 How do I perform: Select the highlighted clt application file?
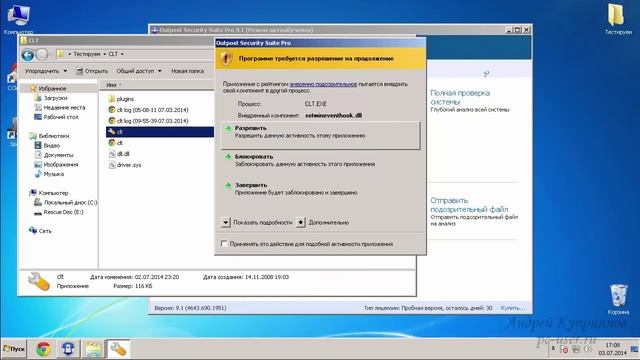pyautogui.click(x=160, y=132)
